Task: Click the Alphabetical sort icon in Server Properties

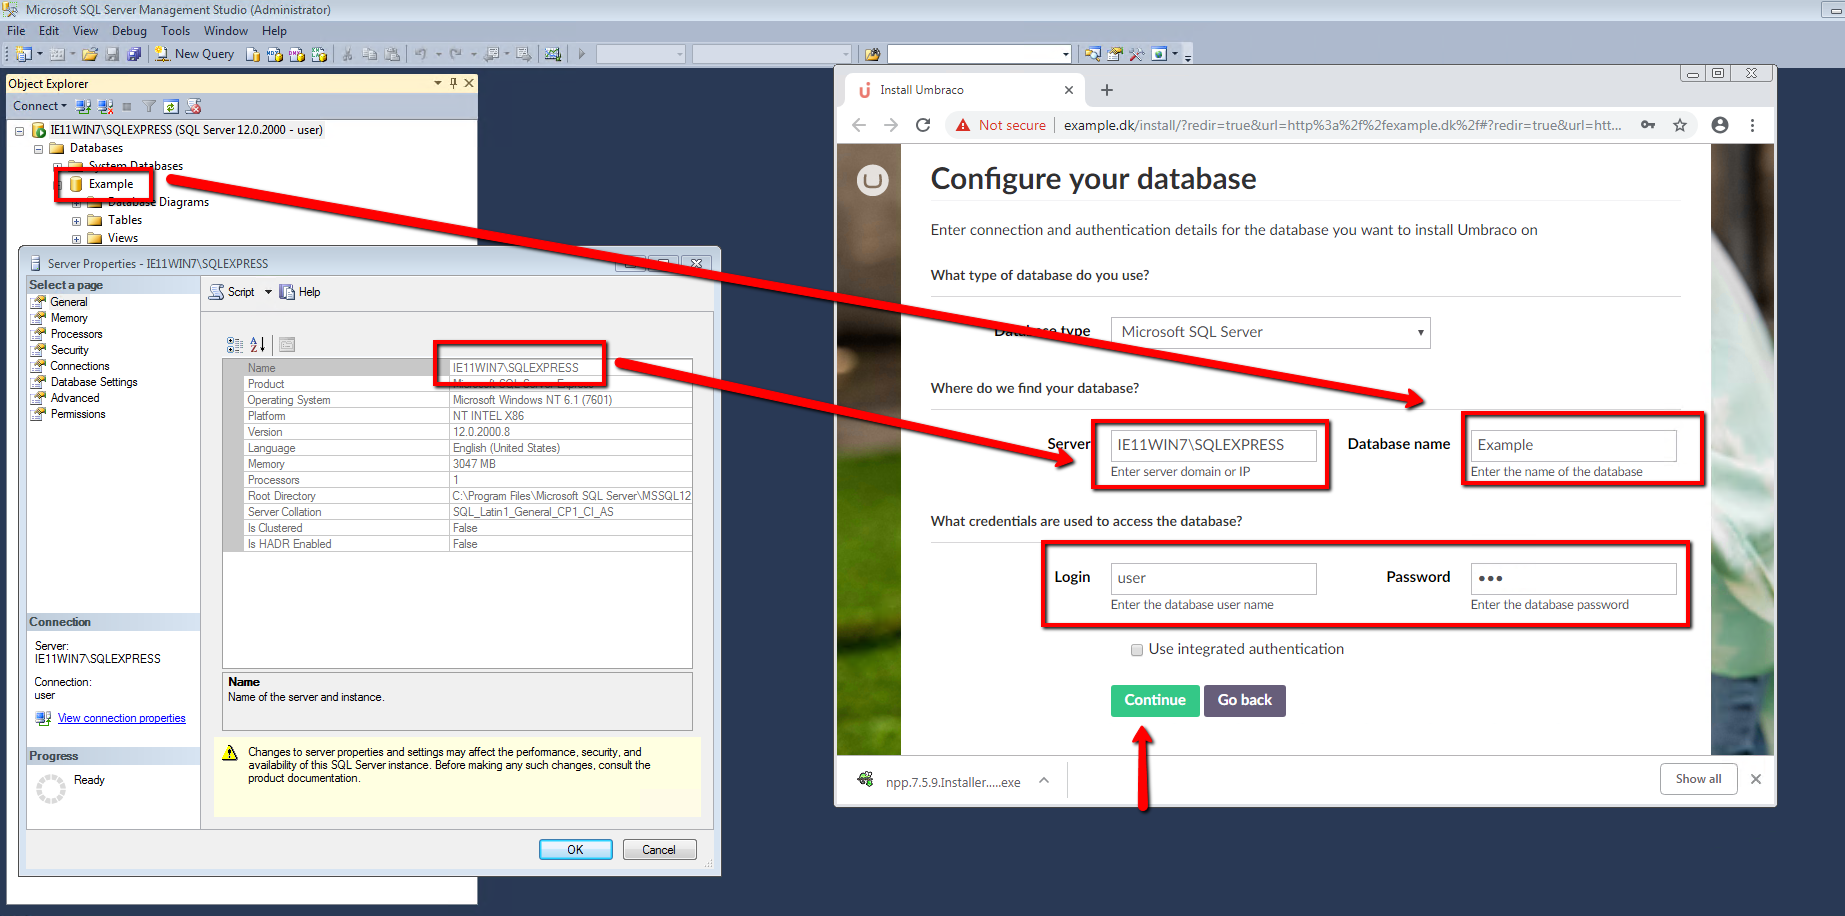Action: click(258, 345)
